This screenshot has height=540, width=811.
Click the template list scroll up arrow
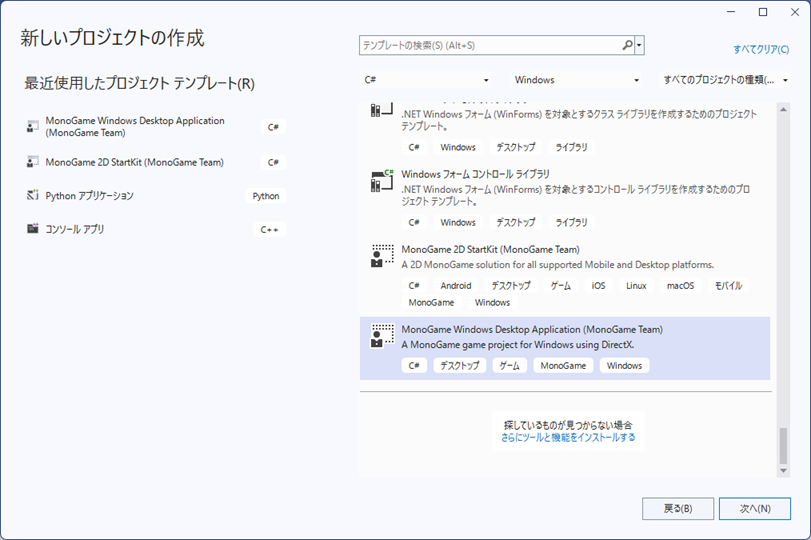784,110
